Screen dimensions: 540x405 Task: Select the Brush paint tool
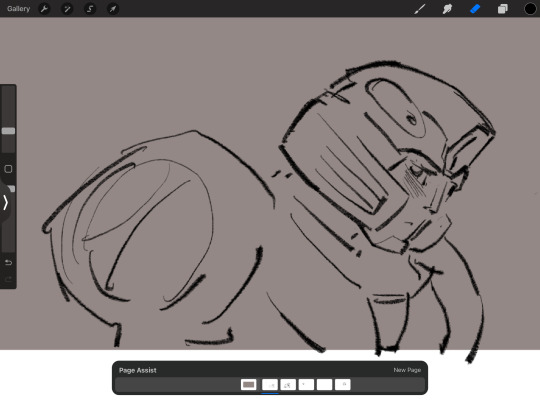[x=419, y=9]
